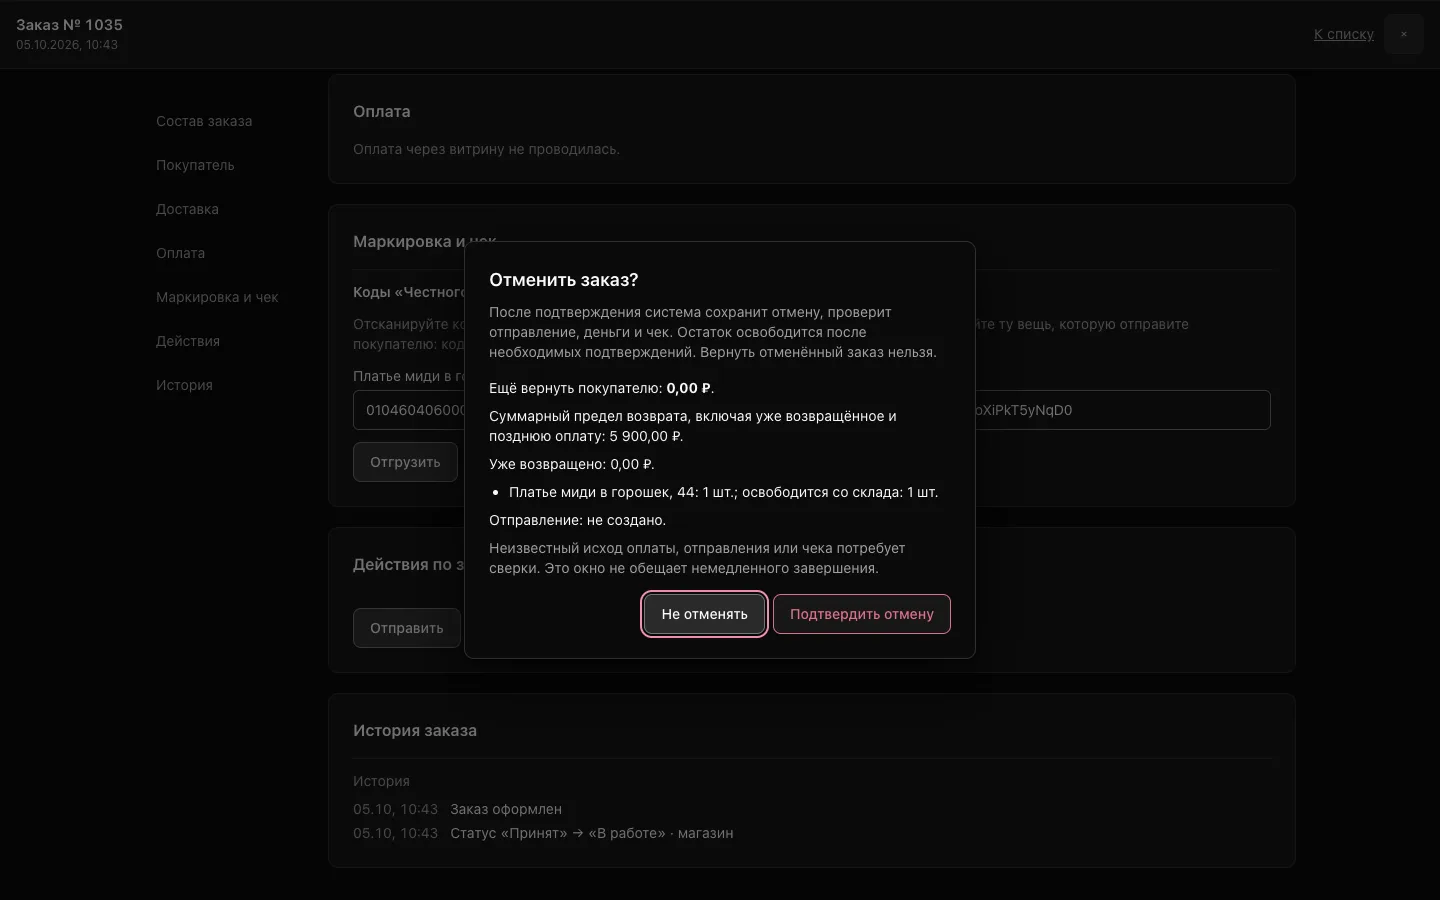Click 'Отменить заказ?' dialog title
Viewport: 1440px width, 900px height.
pos(563,280)
